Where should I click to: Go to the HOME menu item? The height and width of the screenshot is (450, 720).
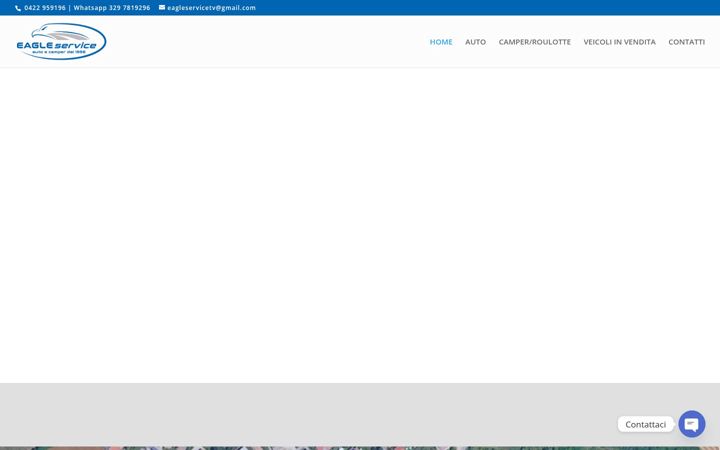441,42
